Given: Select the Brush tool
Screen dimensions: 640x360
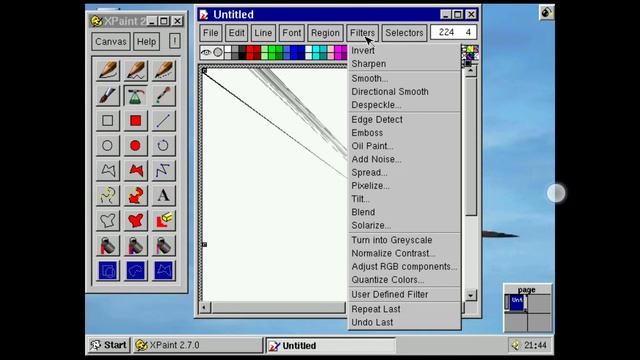Looking at the screenshot, I should click(x=108, y=96).
